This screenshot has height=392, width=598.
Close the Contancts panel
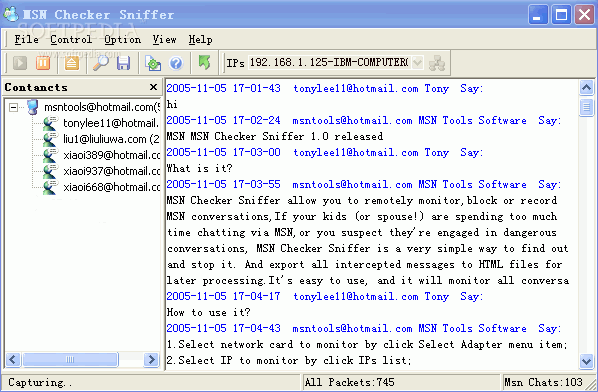[x=153, y=87]
